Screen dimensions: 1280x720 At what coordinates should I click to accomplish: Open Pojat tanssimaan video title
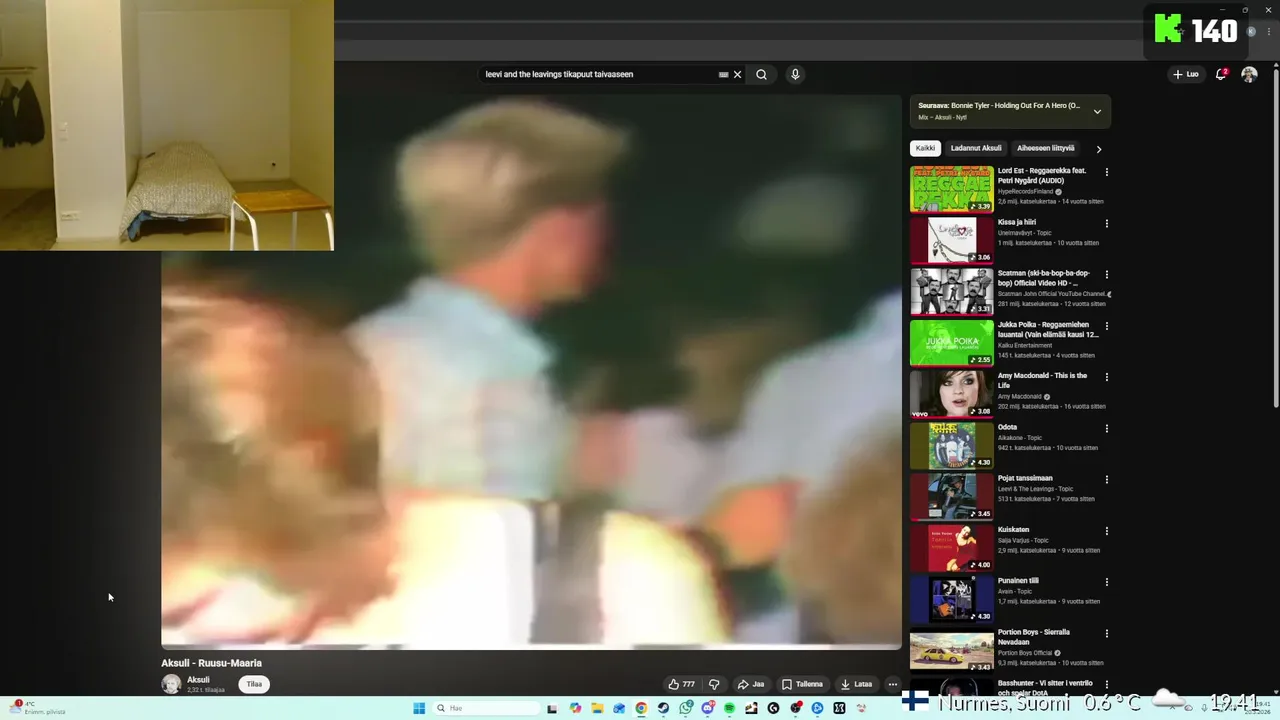[x=1025, y=478]
